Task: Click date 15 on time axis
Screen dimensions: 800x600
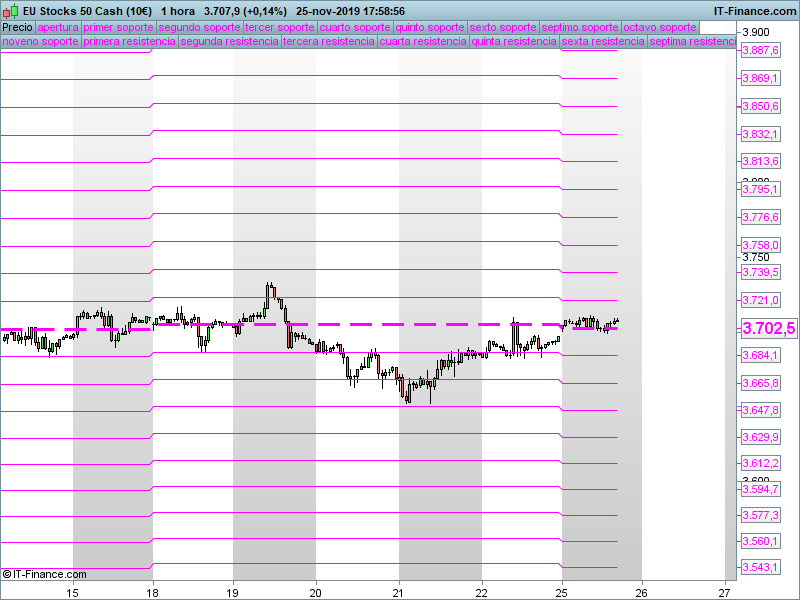Action: tap(73, 593)
